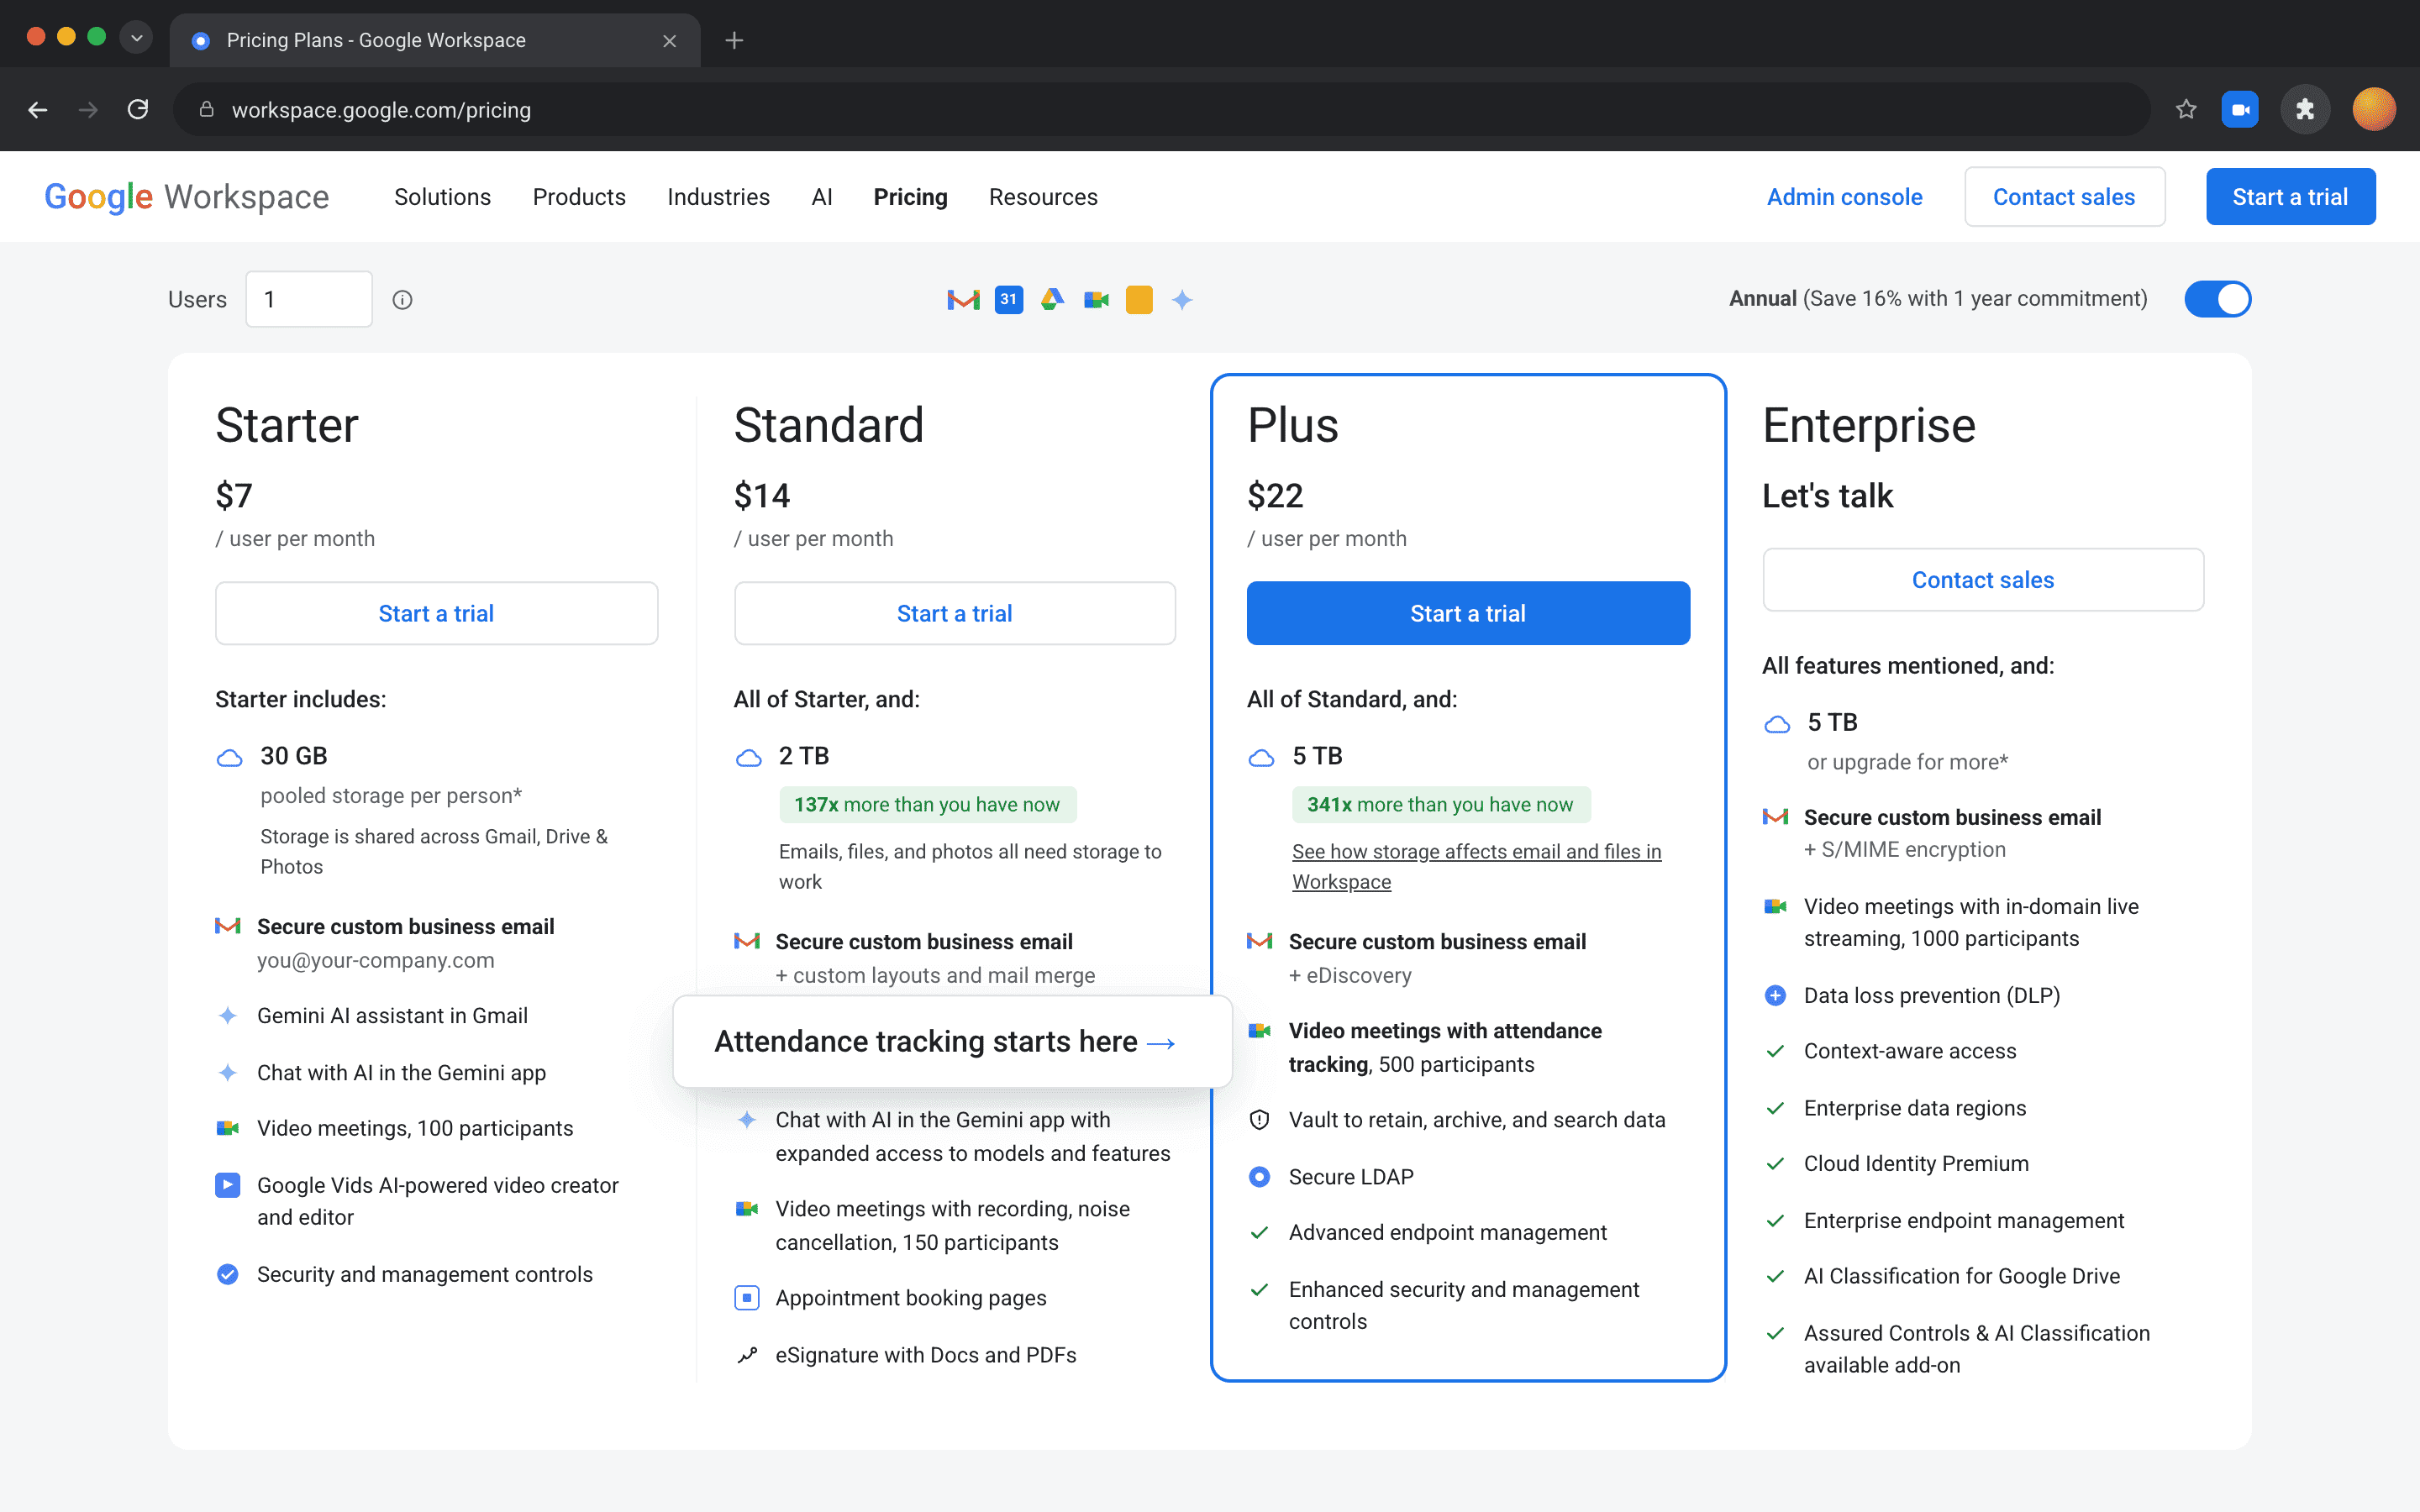The height and width of the screenshot is (1512, 2420).
Task: Open the AI menu item
Action: coord(821,197)
